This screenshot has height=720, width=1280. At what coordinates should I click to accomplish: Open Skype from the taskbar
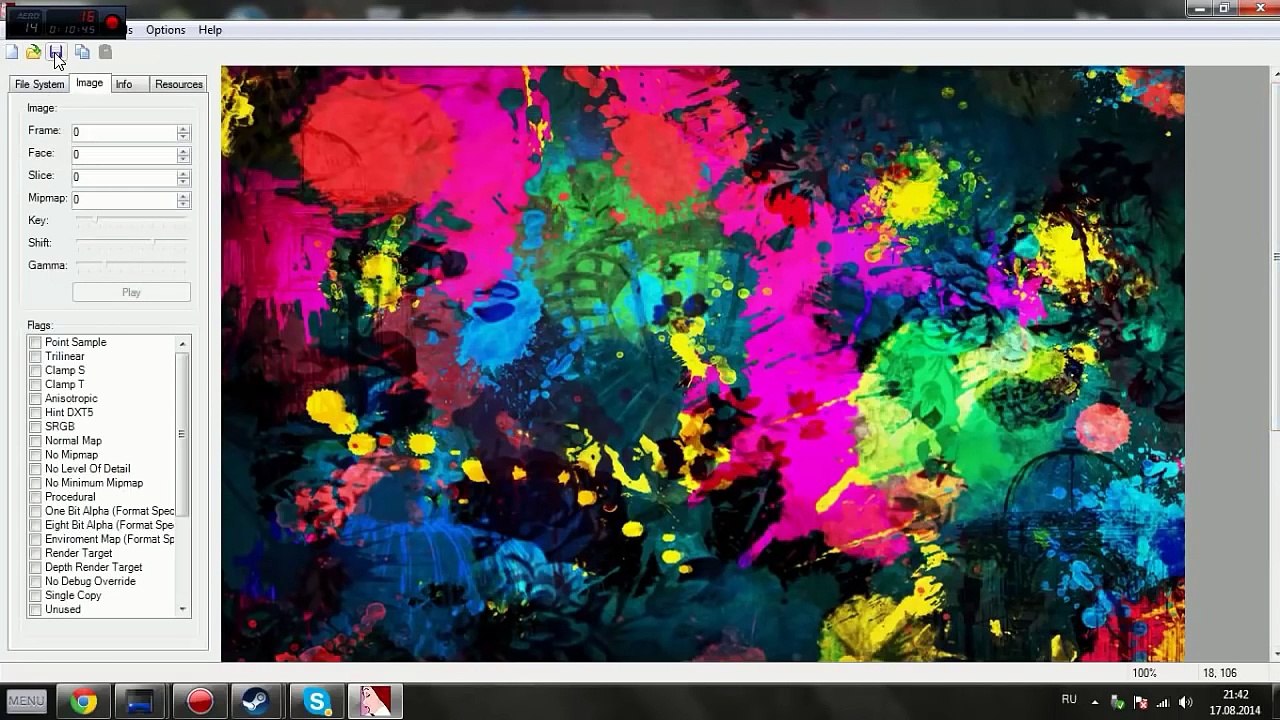[x=316, y=701]
